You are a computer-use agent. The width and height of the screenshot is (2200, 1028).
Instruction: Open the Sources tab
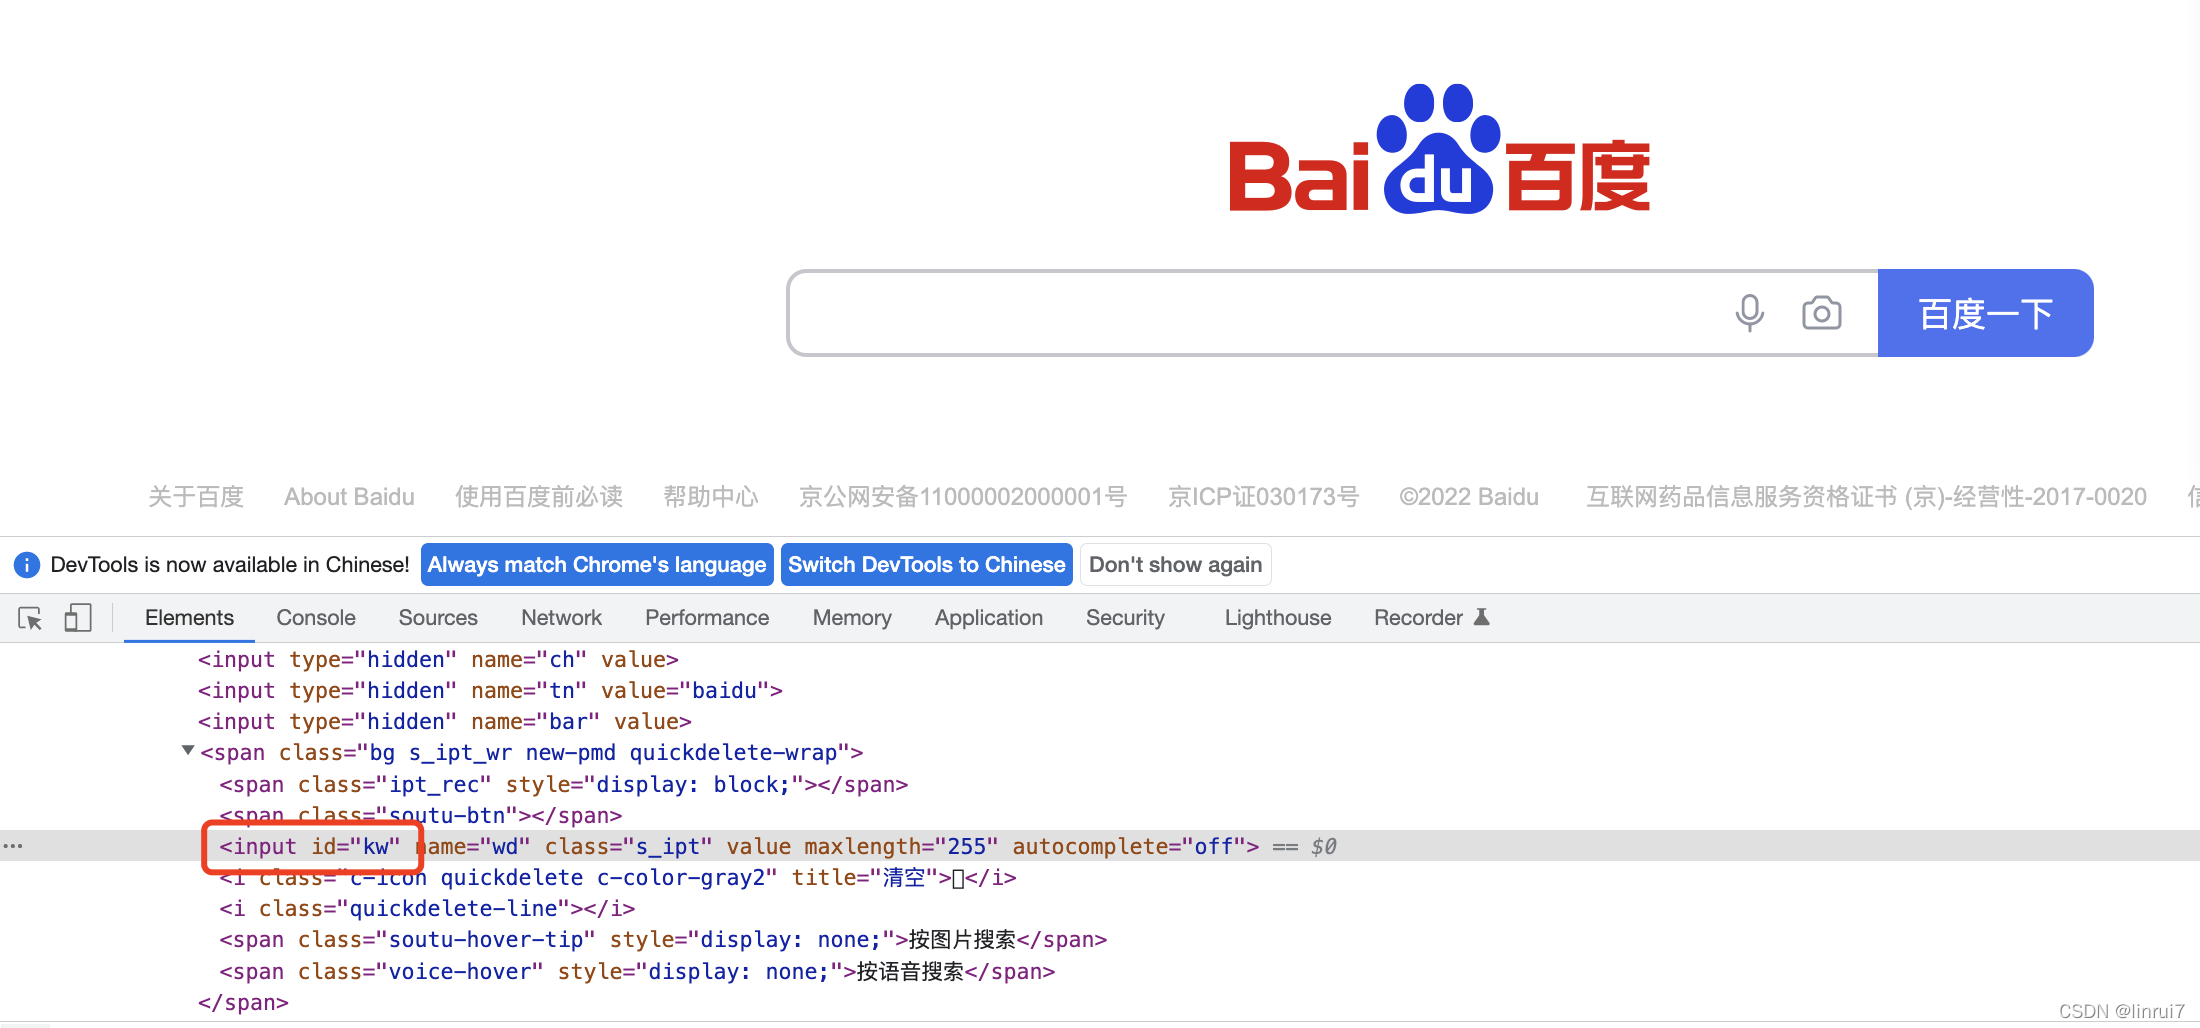point(438,618)
